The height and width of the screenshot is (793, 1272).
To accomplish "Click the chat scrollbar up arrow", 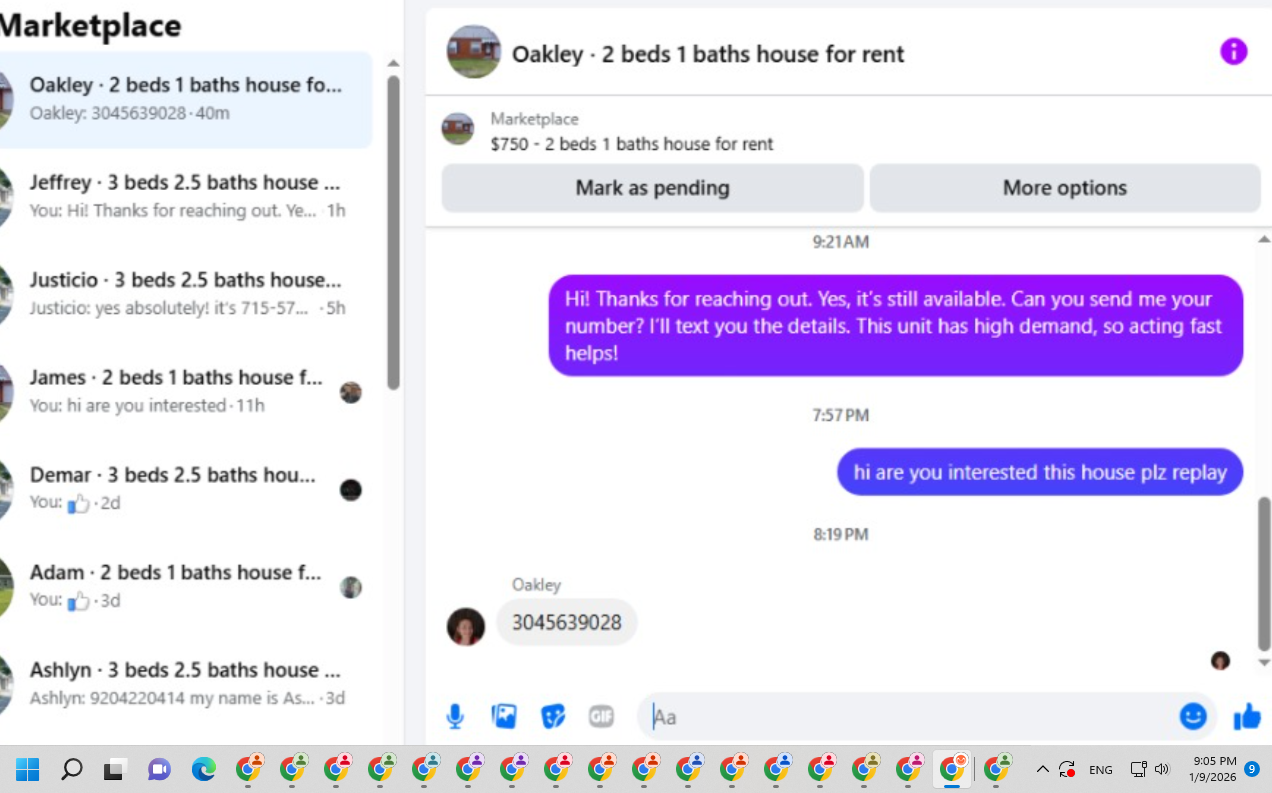I will pyautogui.click(x=1264, y=239).
